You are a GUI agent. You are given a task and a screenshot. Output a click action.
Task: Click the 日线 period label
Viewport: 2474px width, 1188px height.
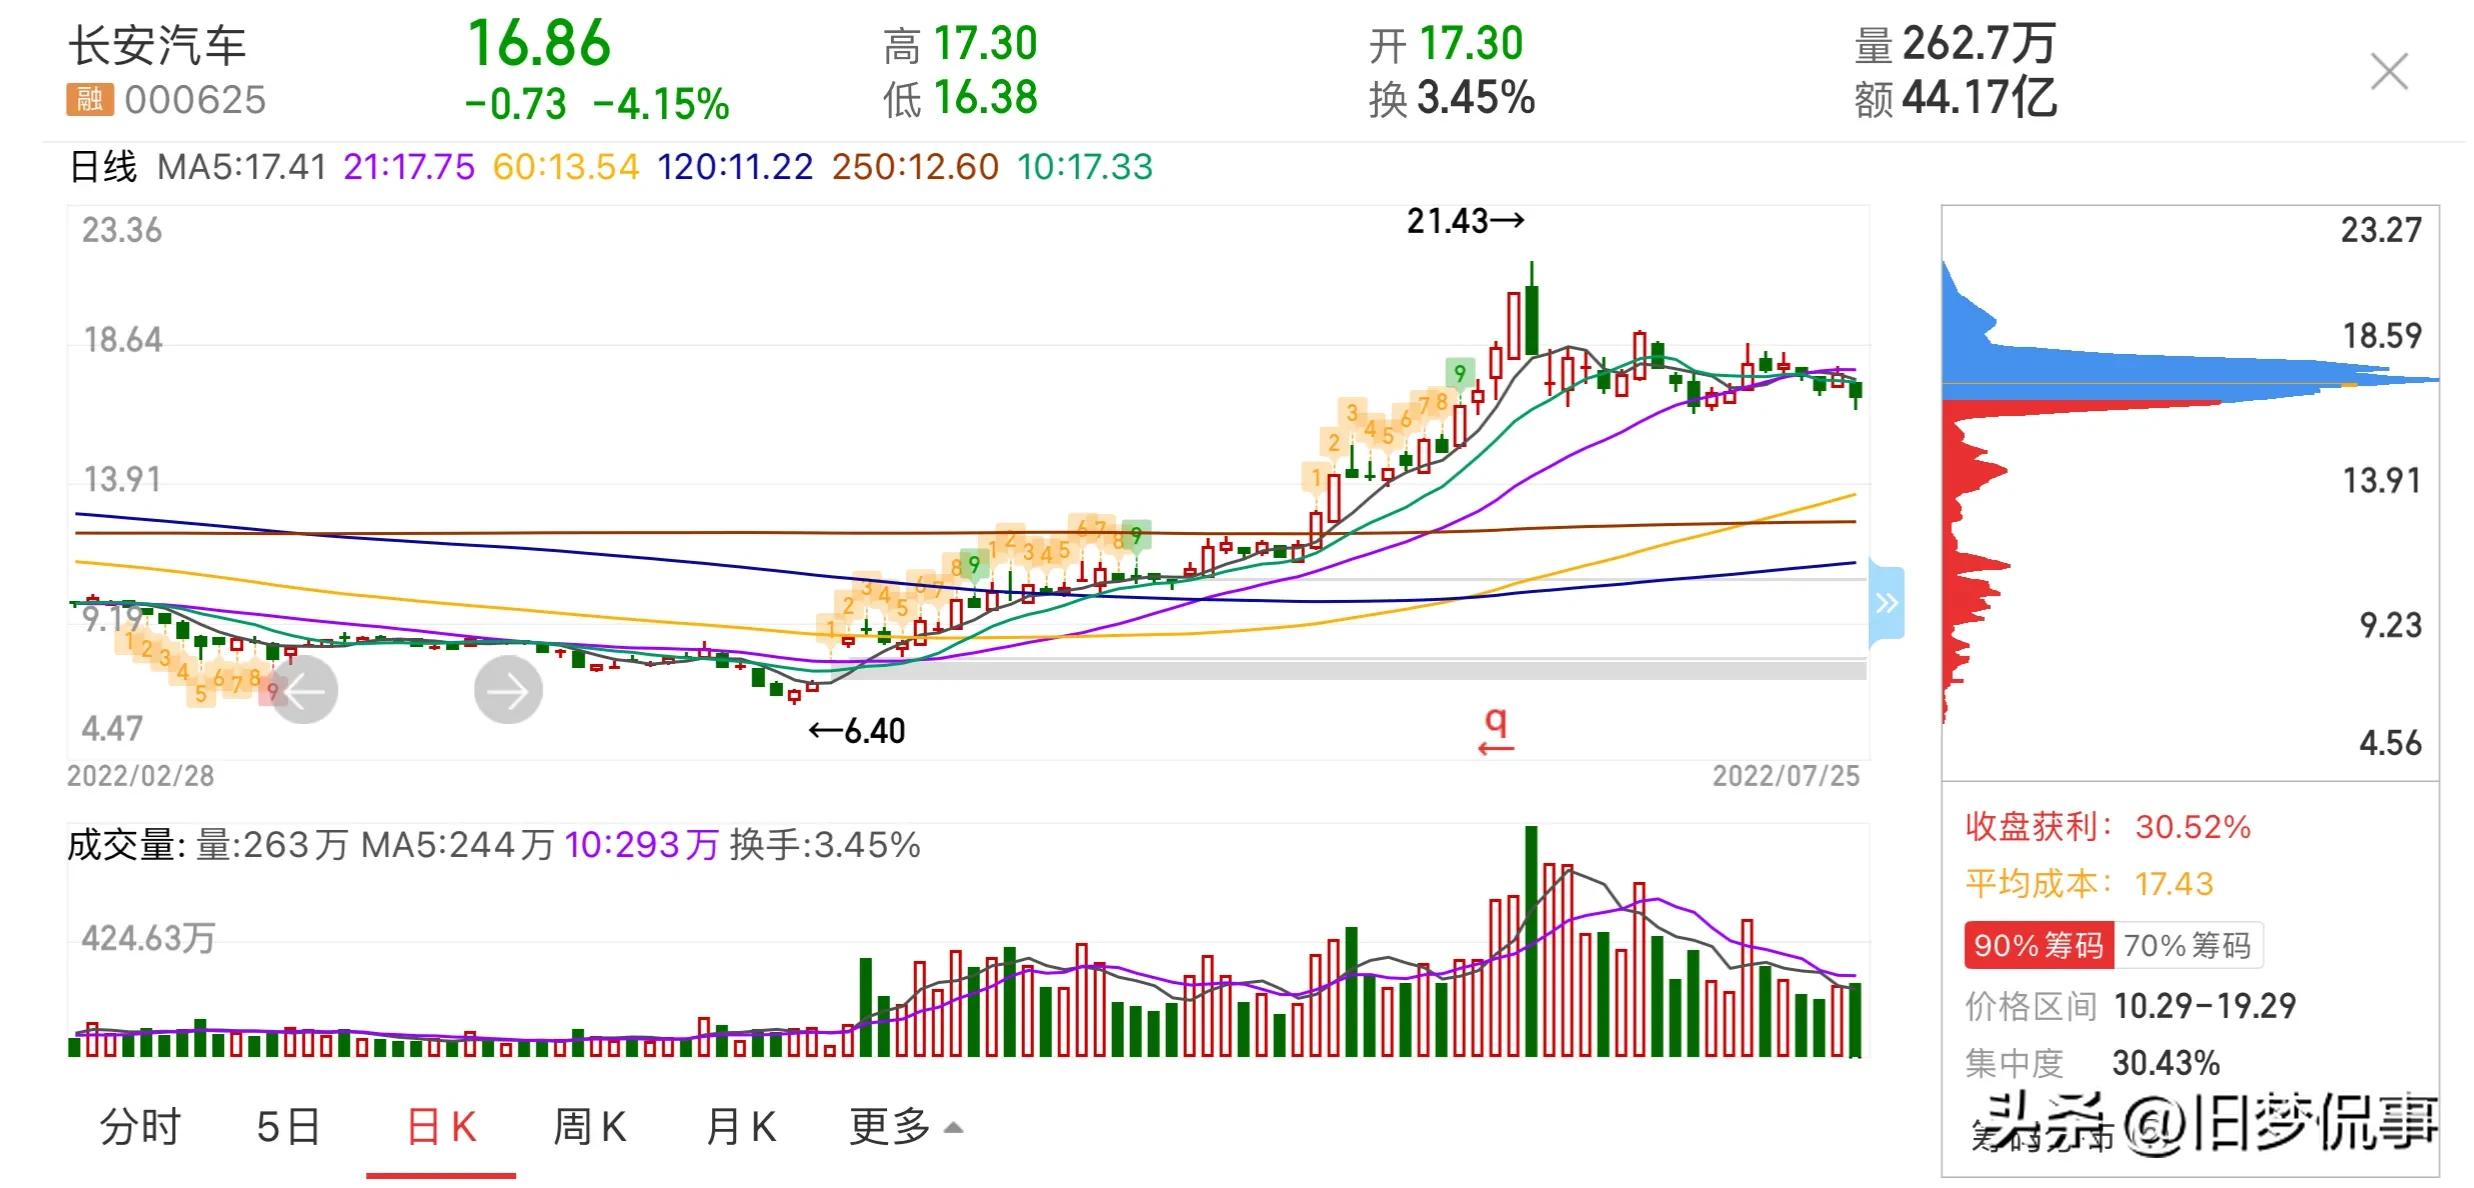[103, 167]
